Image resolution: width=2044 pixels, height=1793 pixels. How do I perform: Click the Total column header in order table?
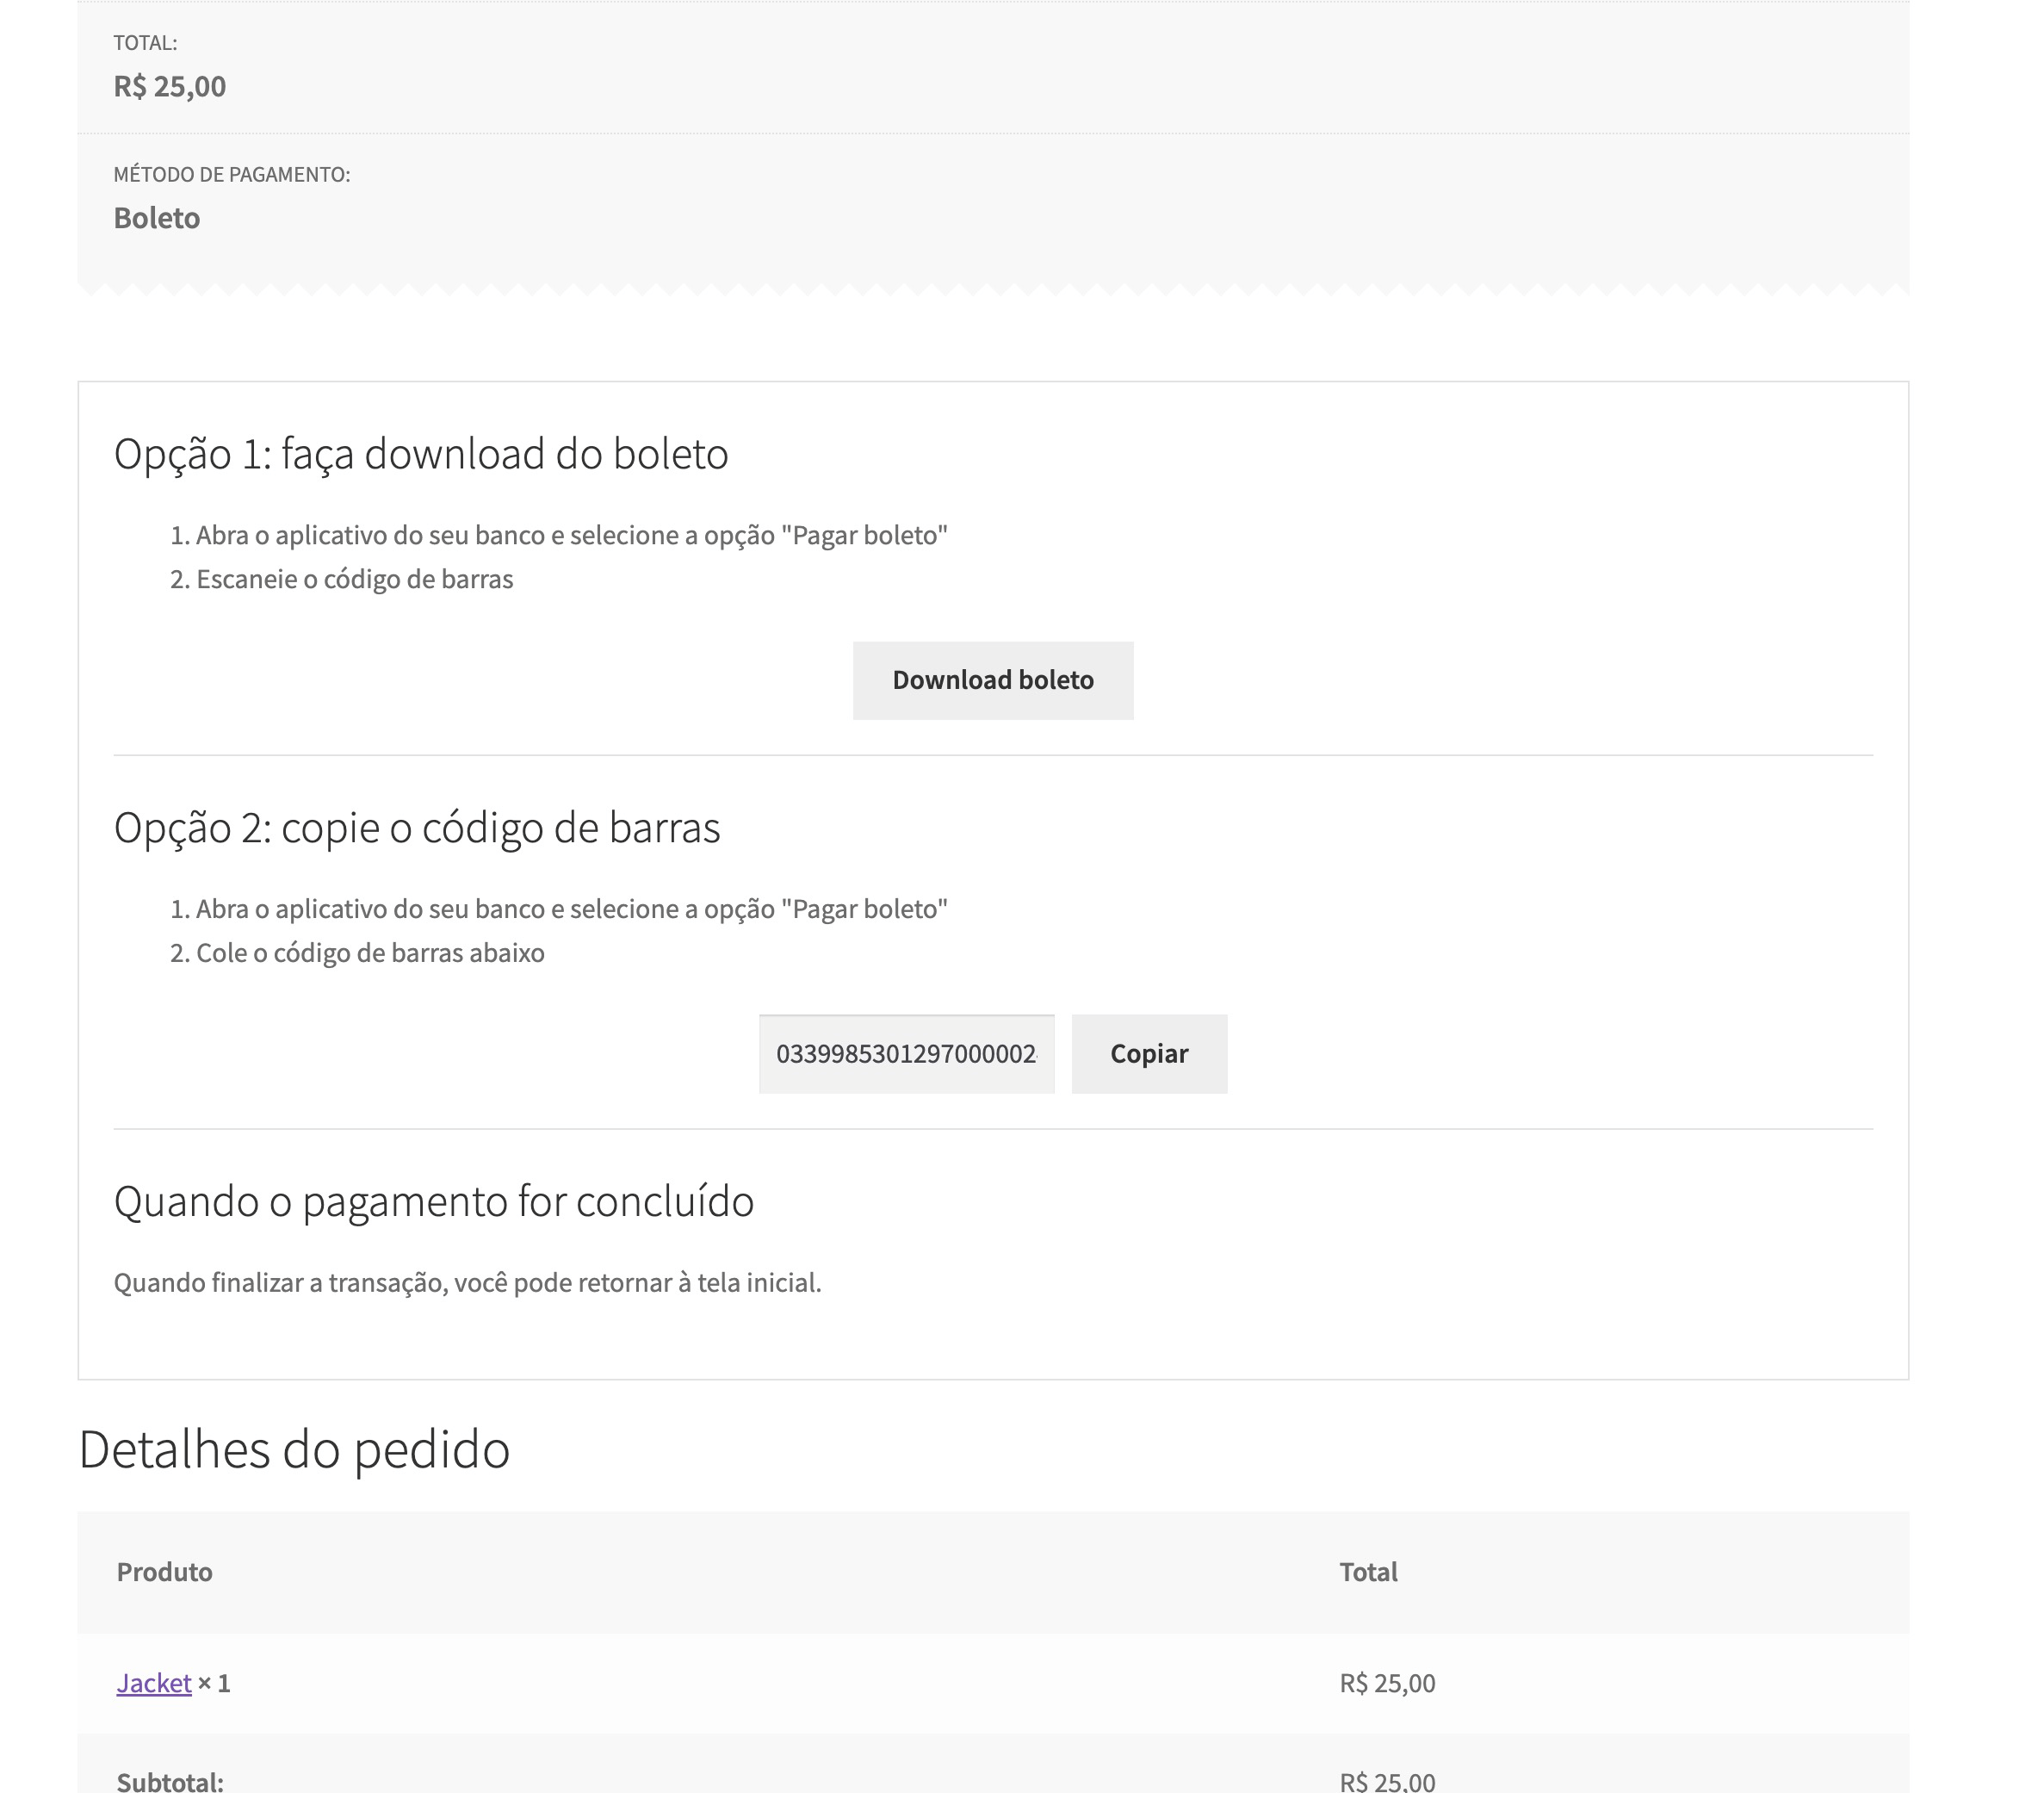point(1367,1572)
